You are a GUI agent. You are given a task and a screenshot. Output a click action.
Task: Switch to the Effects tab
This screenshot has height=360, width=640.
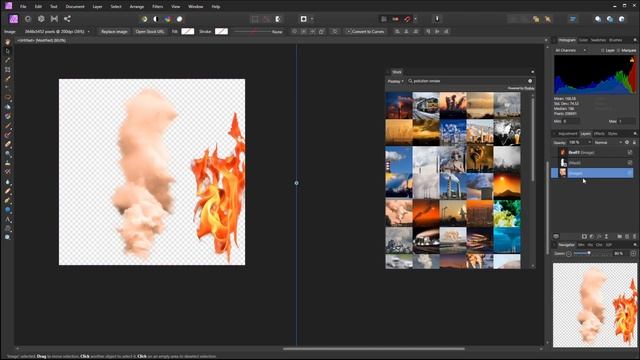(x=599, y=134)
